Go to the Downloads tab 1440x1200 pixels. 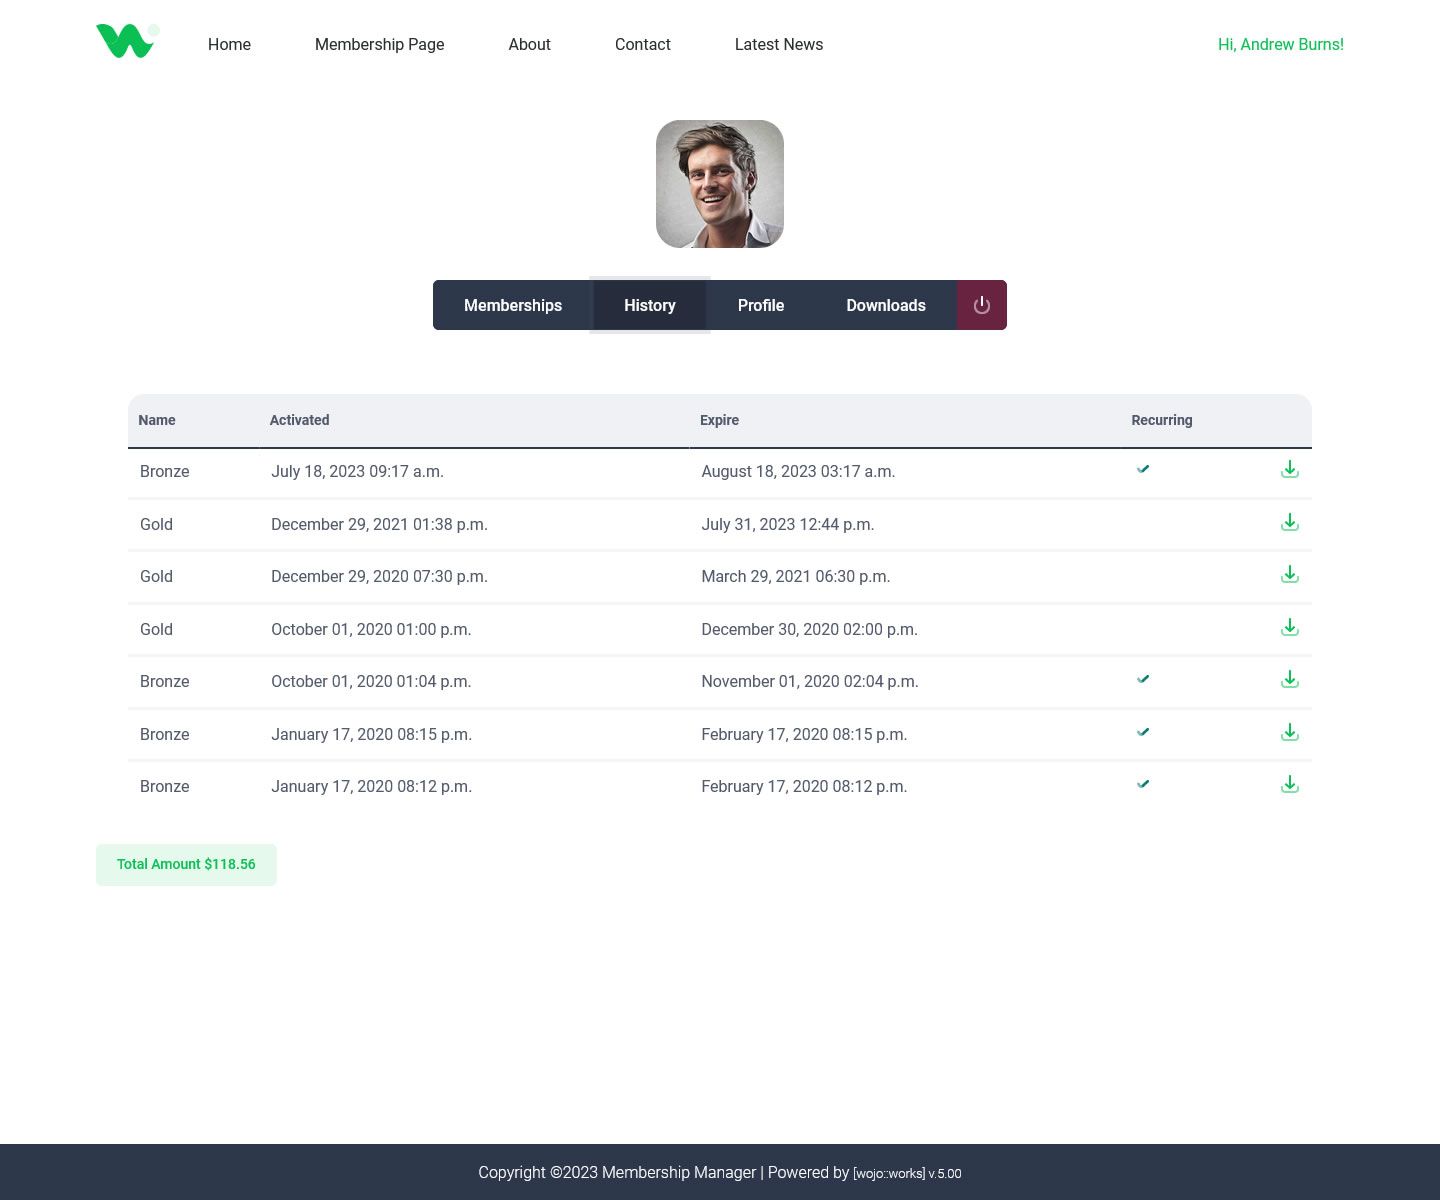coord(886,305)
